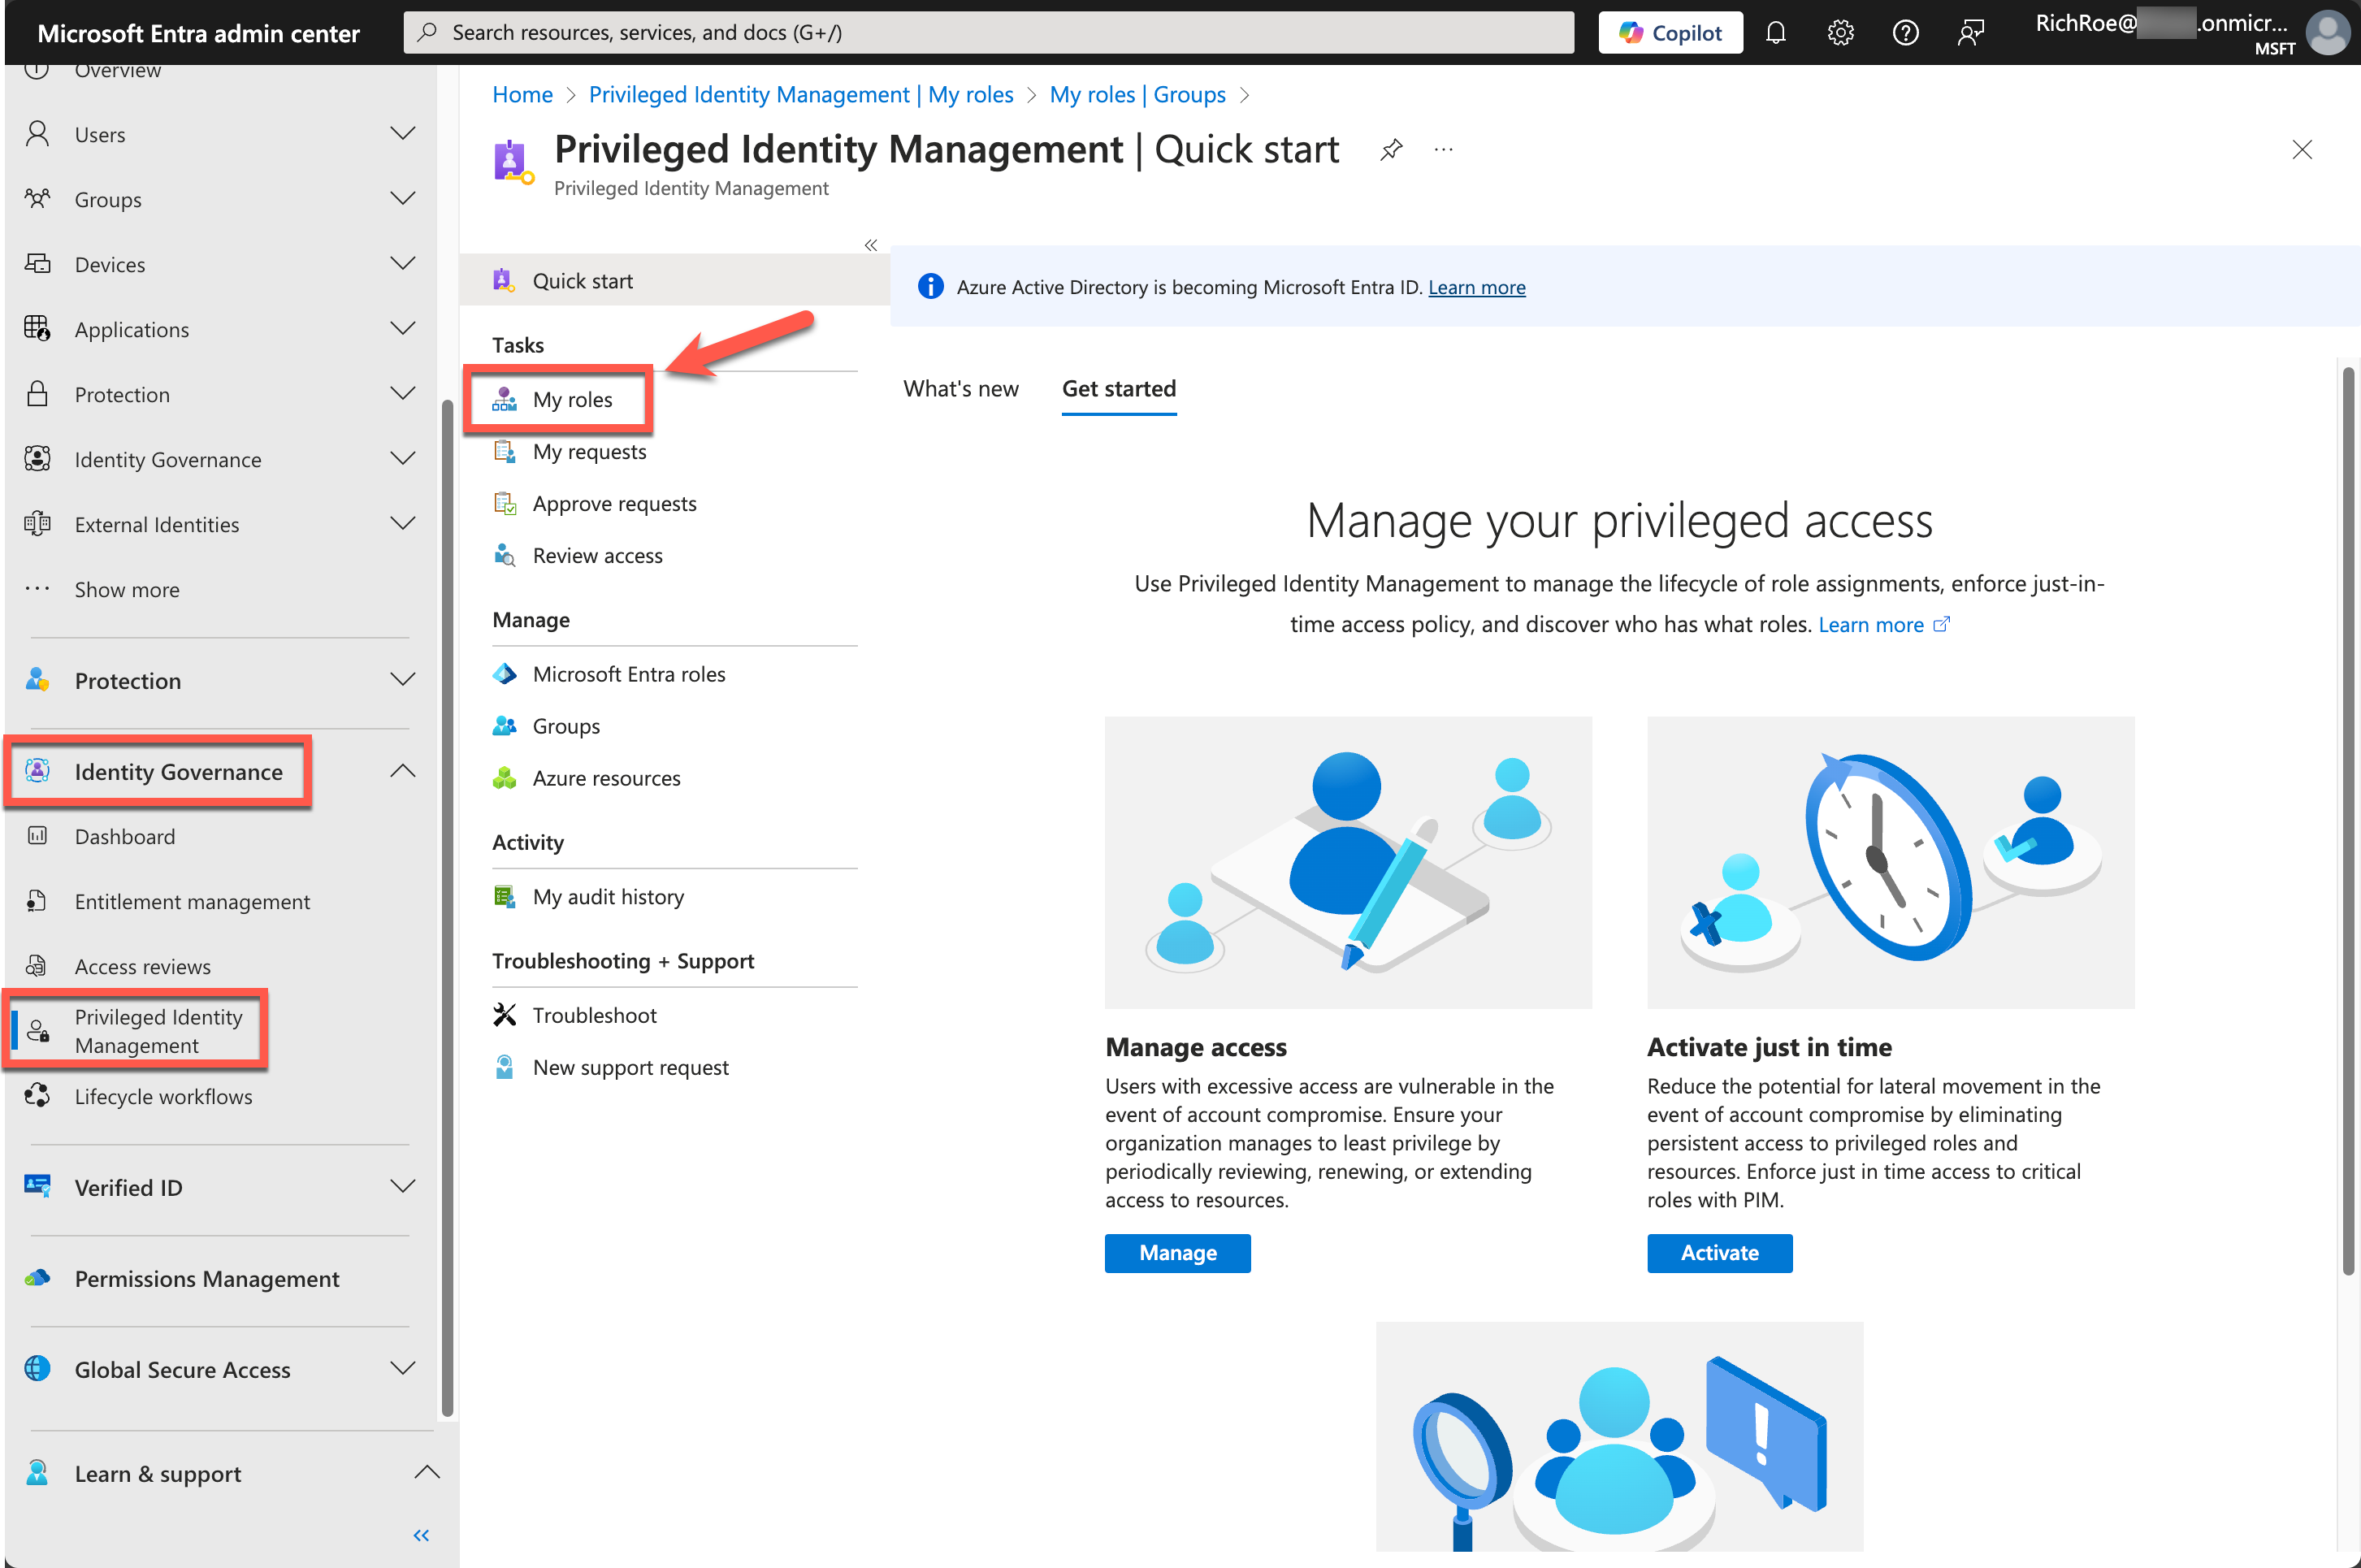Screen dimensions: 2361x1568
Task: Open the profile avatar menu
Action: [x=2328, y=32]
